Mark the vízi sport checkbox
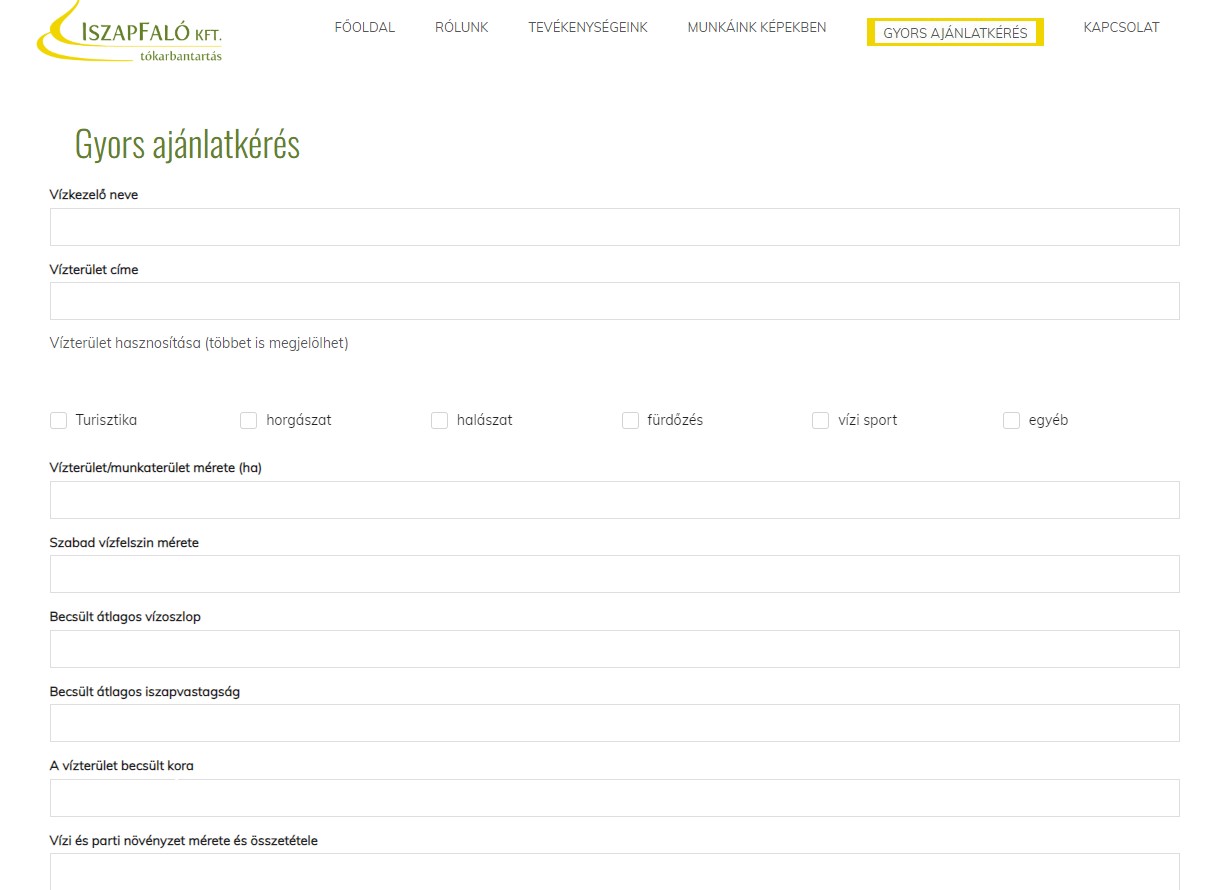The image size is (1221, 890). pyautogui.click(x=821, y=421)
